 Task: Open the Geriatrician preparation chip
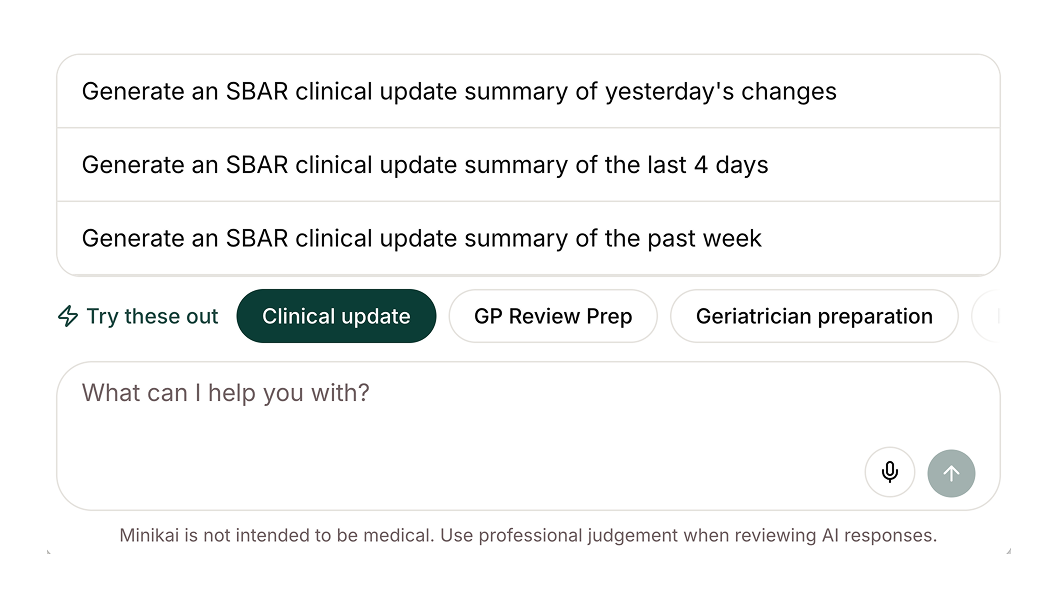click(814, 317)
